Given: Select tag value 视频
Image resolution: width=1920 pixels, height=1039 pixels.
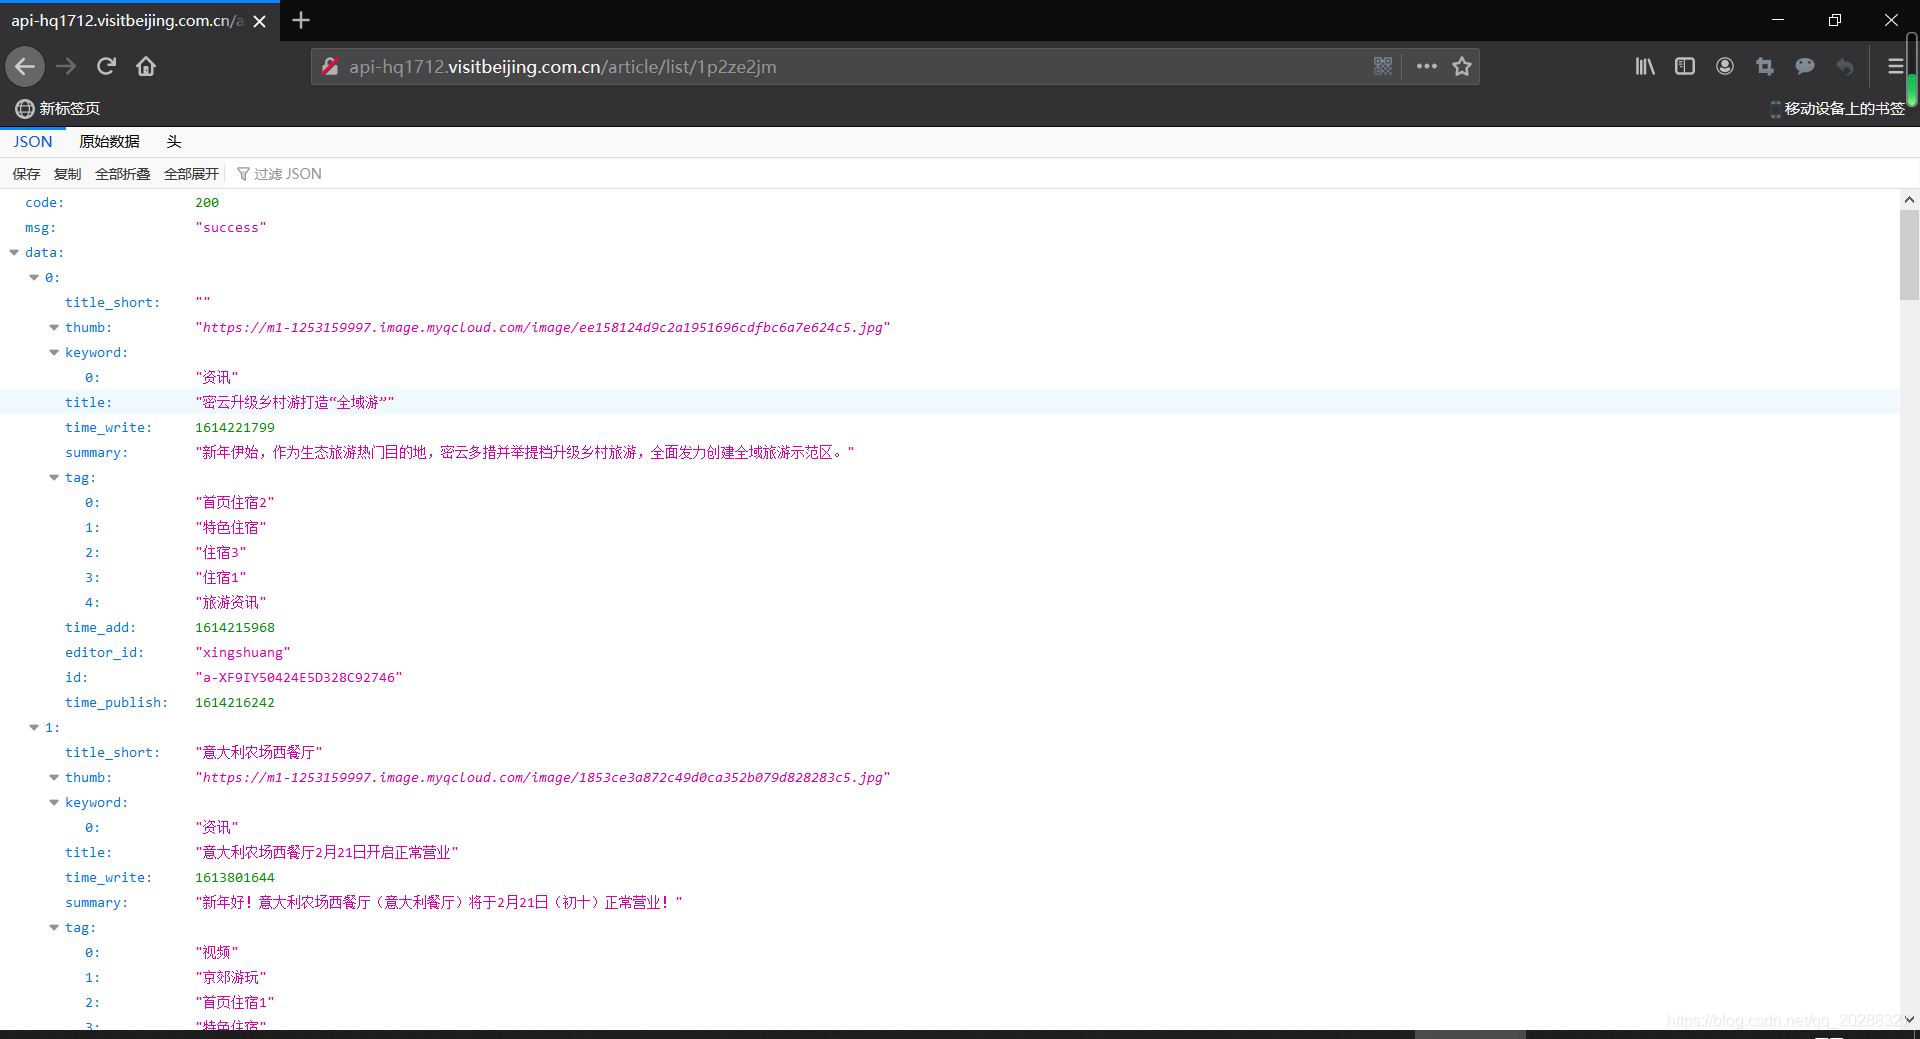Looking at the screenshot, I should 217,953.
